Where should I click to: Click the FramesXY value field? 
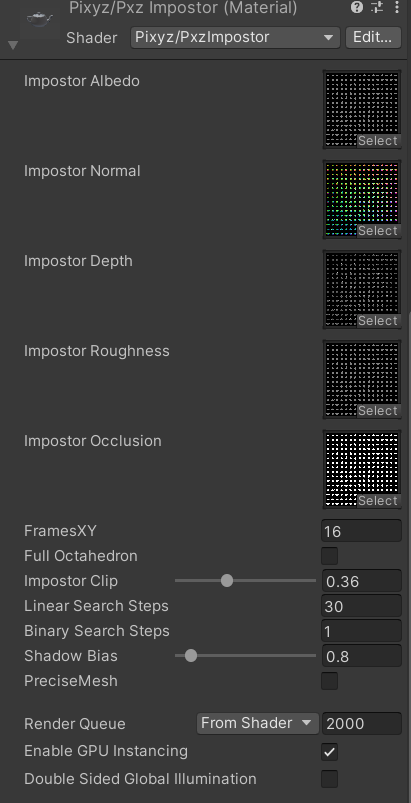click(361, 531)
